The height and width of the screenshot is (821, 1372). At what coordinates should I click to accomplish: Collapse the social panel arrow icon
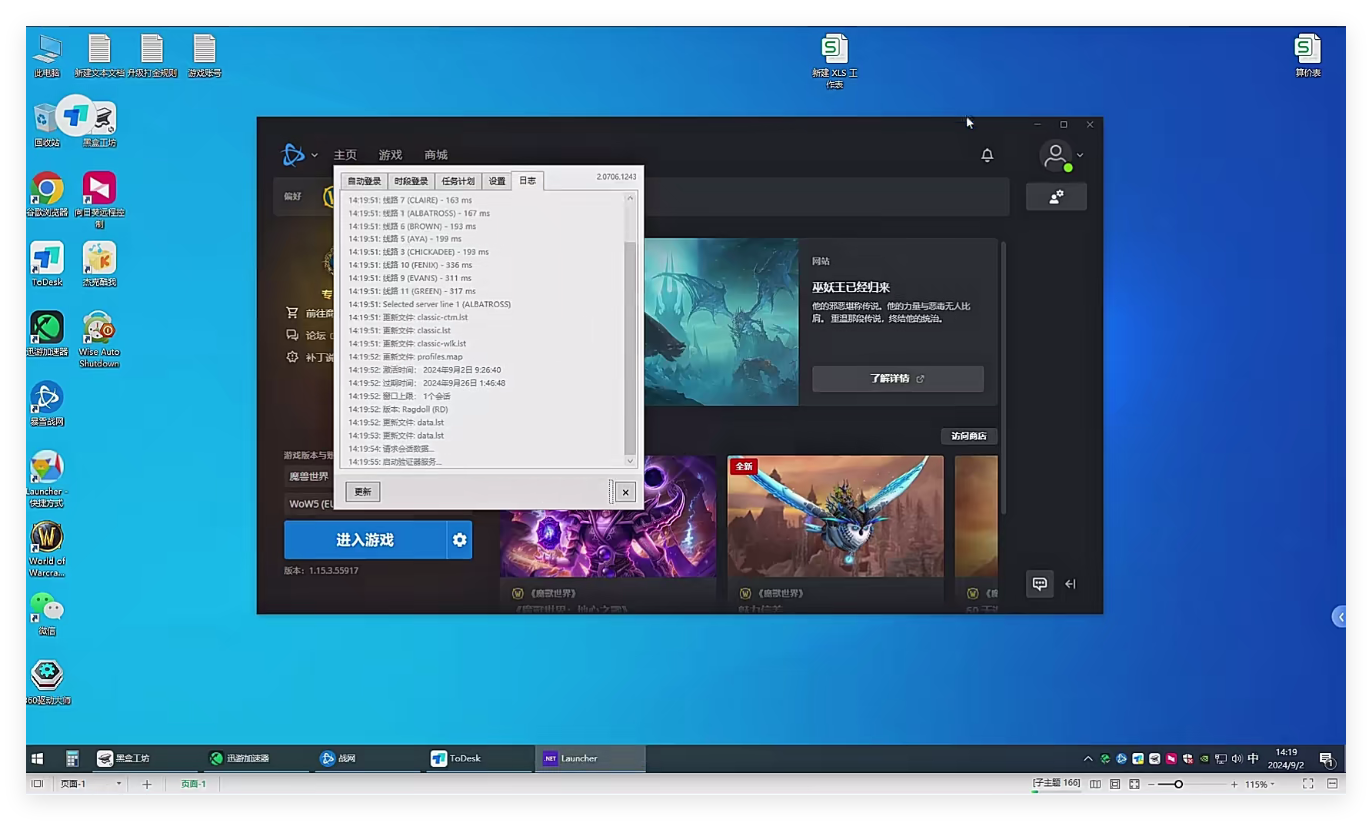[1070, 584]
